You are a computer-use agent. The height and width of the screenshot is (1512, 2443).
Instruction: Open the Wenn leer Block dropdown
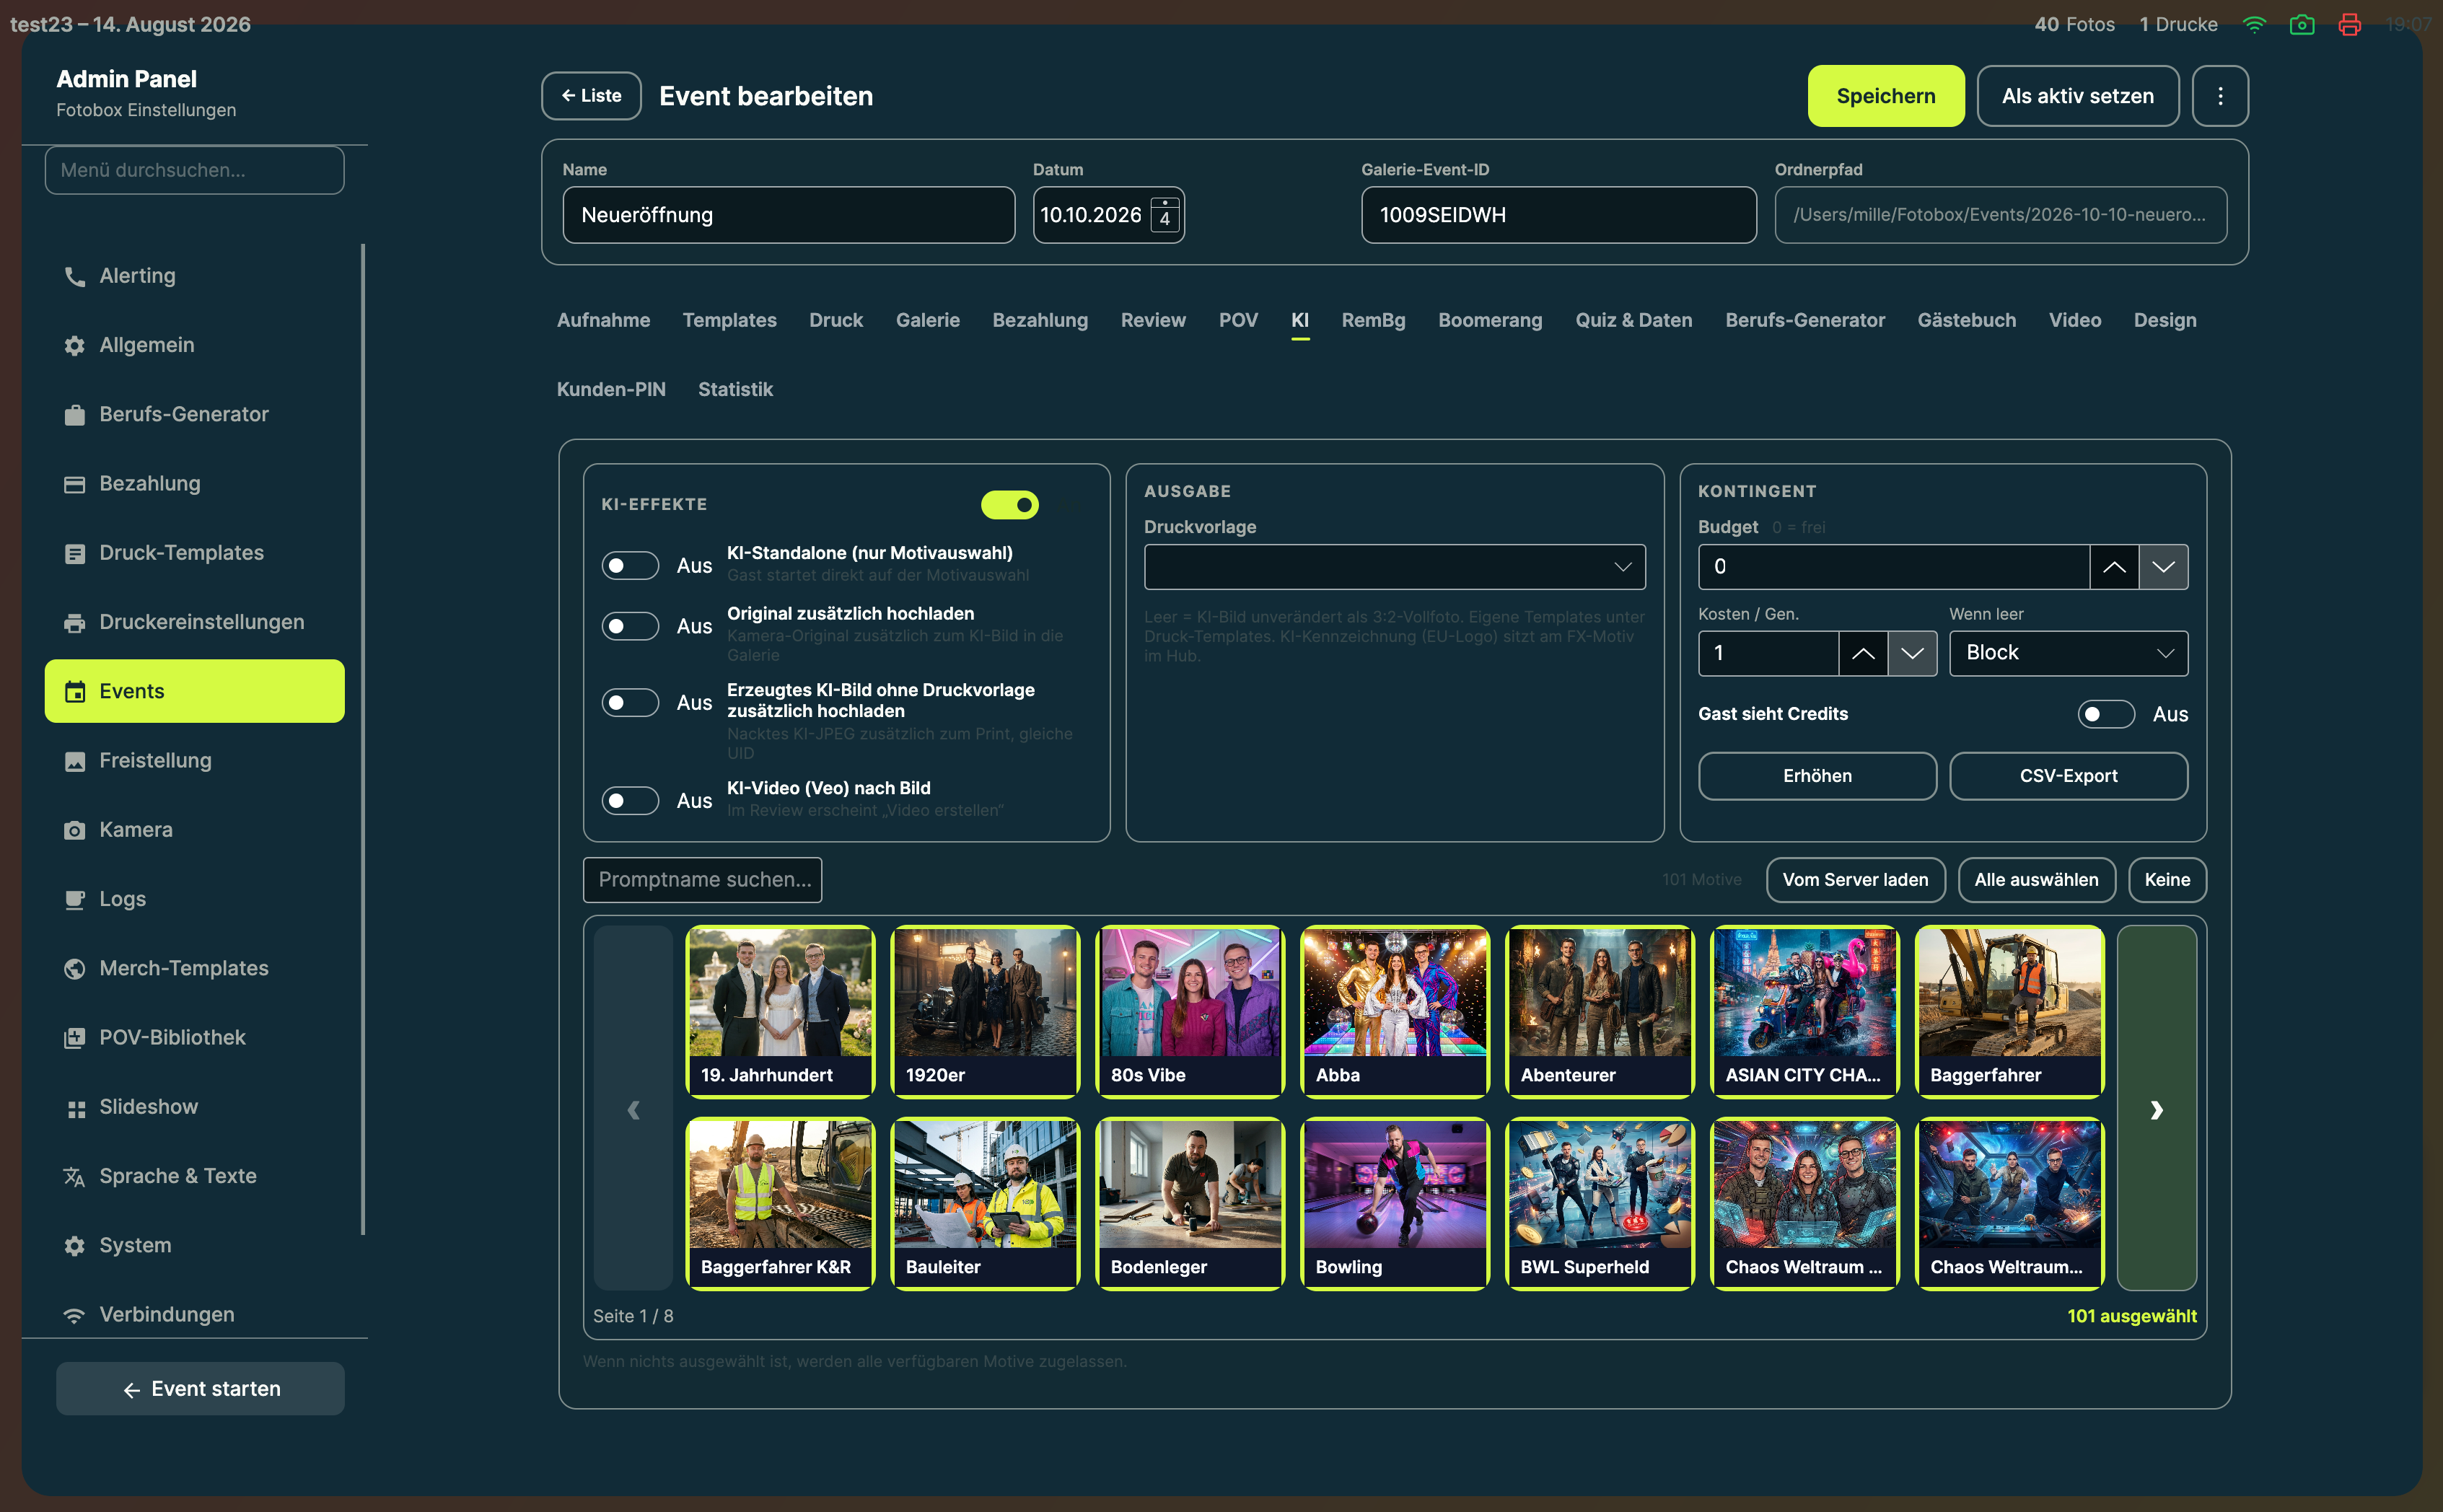(x=2068, y=653)
